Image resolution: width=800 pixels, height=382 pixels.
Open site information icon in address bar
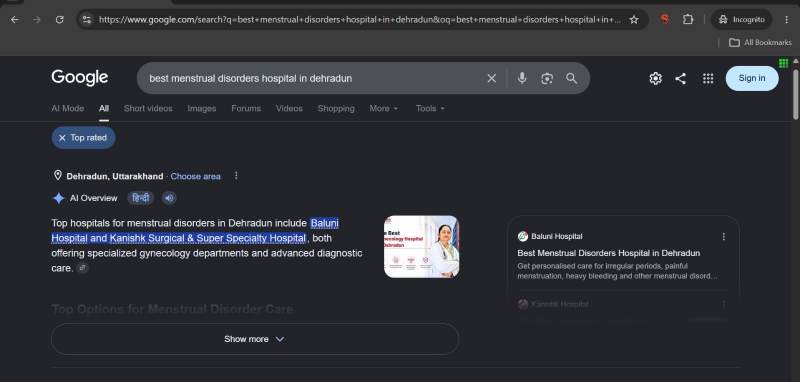tap(87, 20)
